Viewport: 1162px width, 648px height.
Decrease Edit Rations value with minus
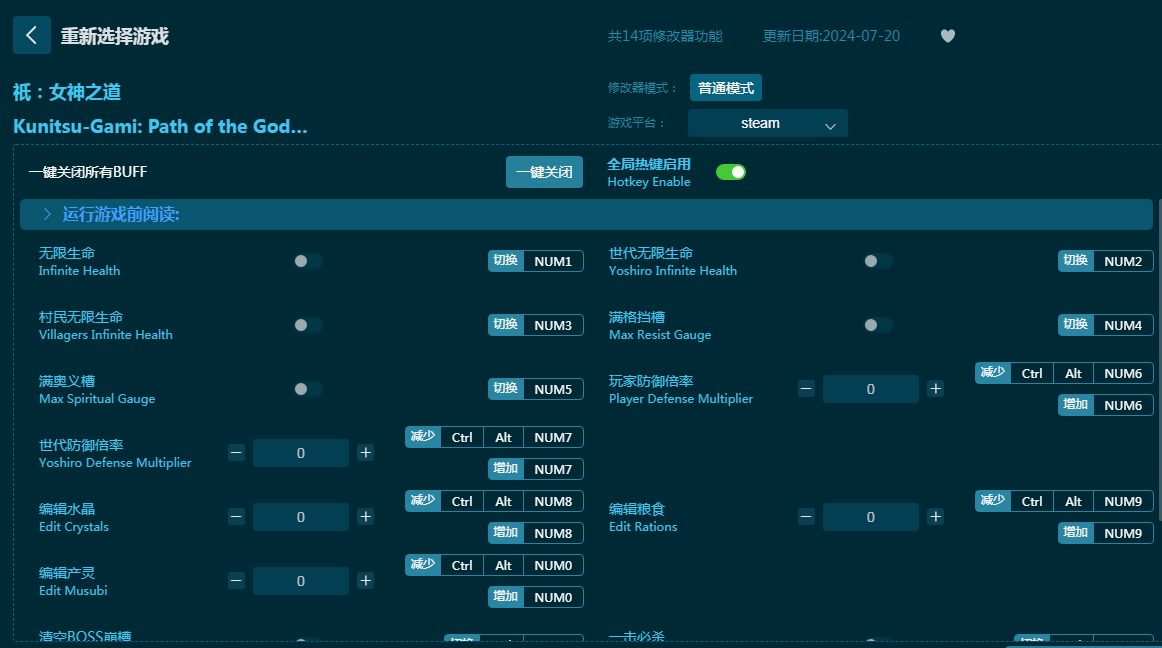[806, 517]
